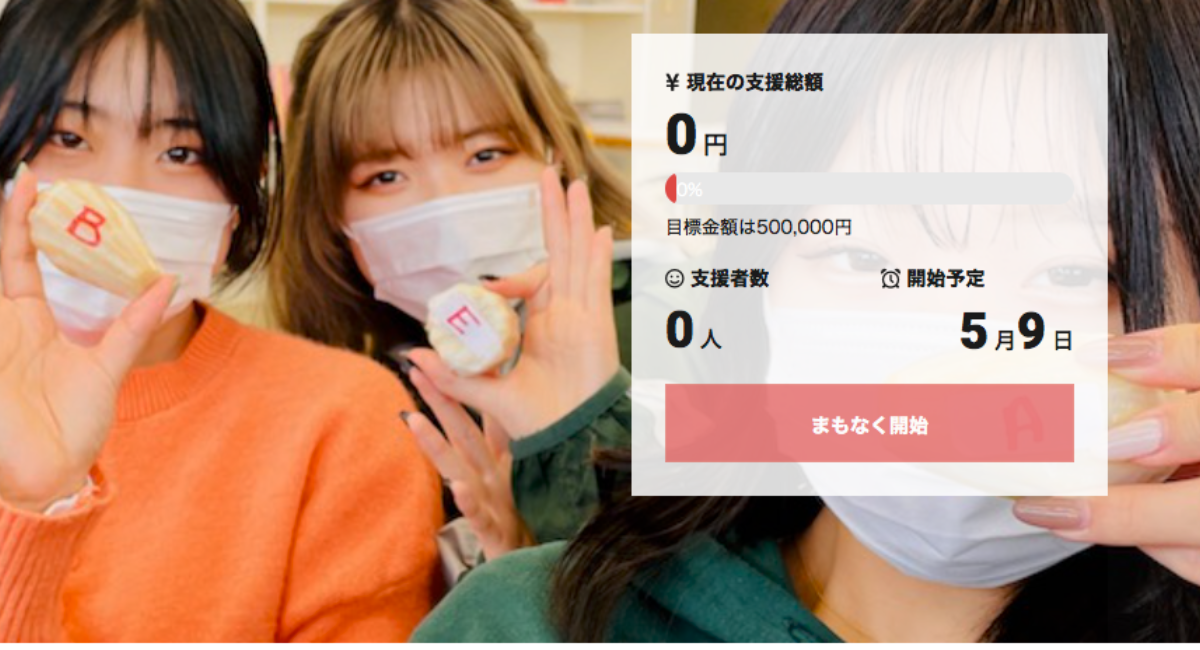Click the 0人 supporter count
Image resolution: width=1200 pixels, height=650 pixels.
click(x=693, y=332)
